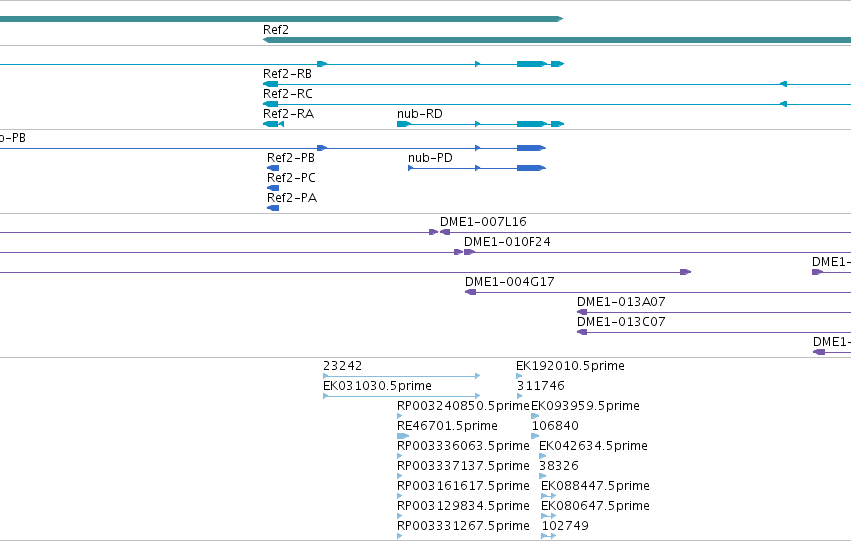Select the nub-PD protein label
The height and width of the screenshot is (541, 851).
pyautogui.click(x=430, y=158)
